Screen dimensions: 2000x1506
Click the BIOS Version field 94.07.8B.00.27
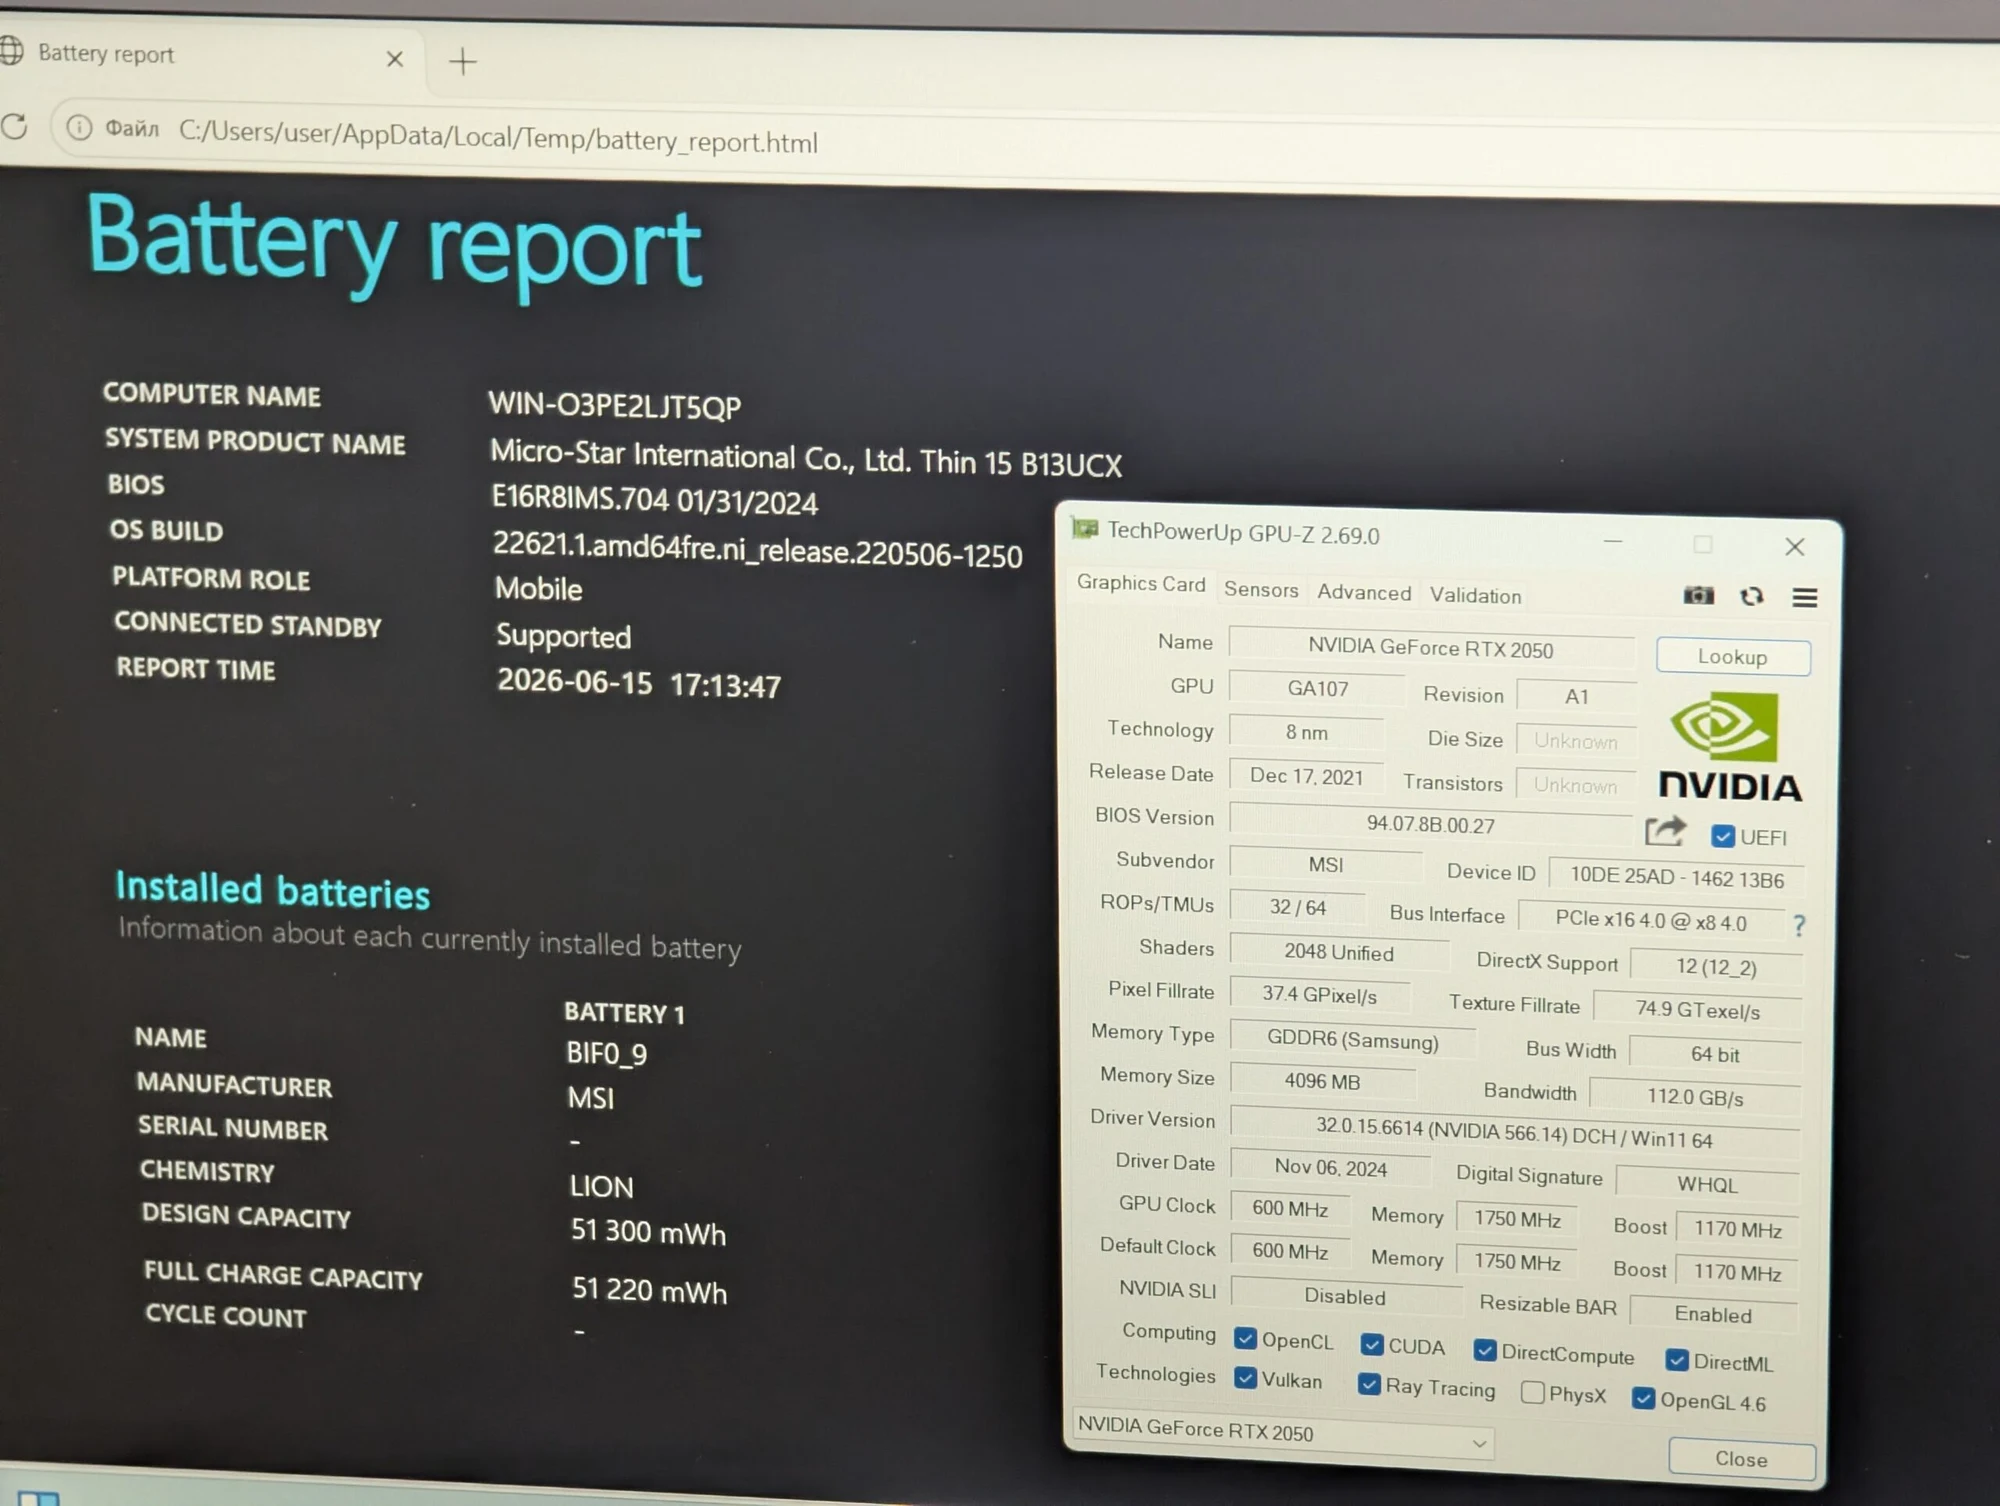[x=1430, y=824]
